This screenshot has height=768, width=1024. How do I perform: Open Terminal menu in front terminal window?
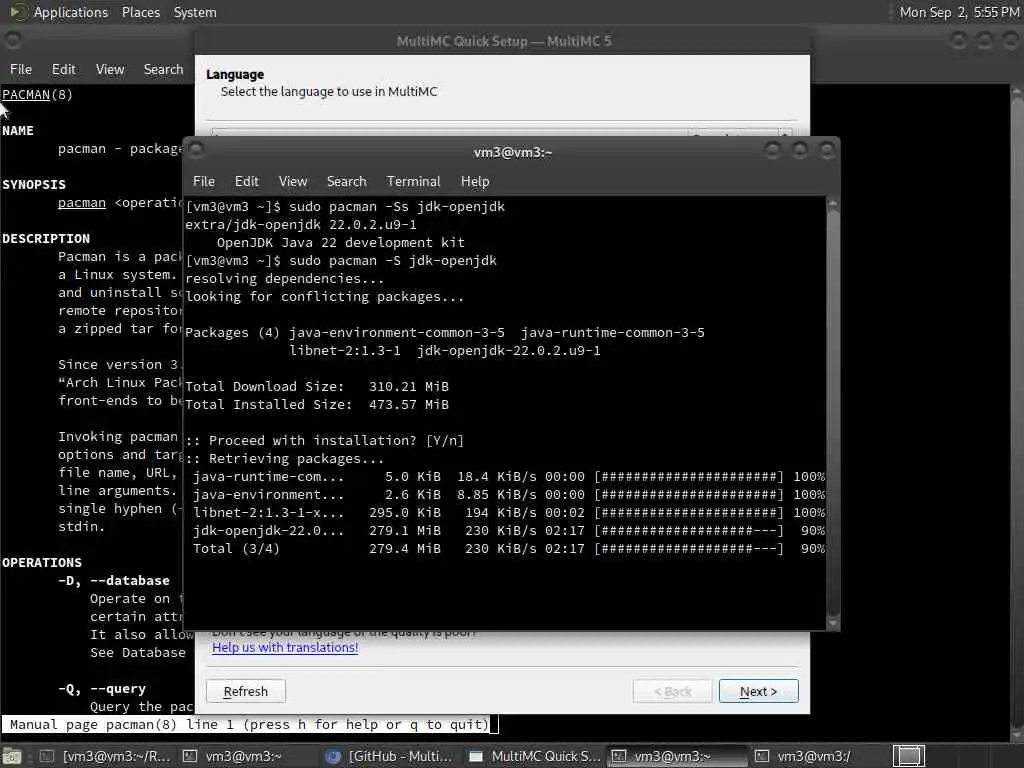tap(413, 182)
